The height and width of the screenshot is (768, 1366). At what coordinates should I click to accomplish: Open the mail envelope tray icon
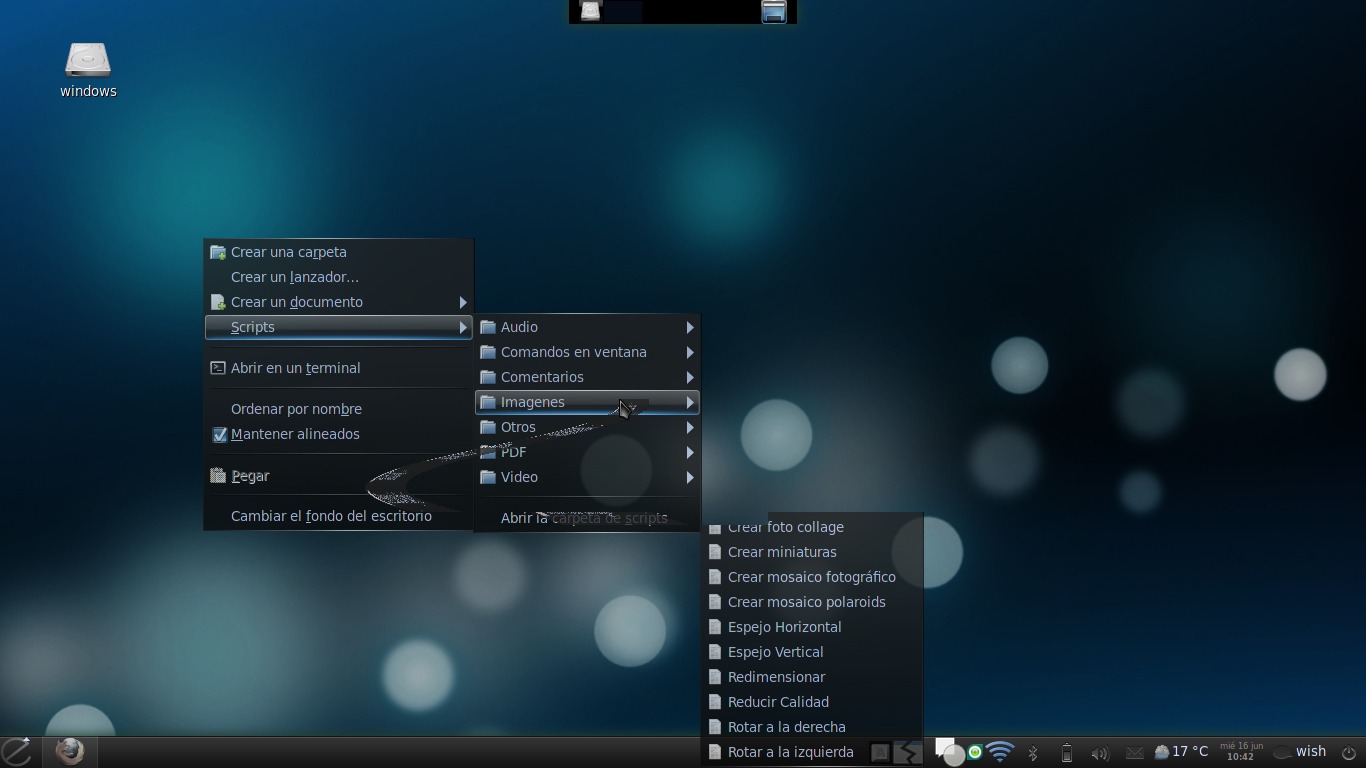1134,753
